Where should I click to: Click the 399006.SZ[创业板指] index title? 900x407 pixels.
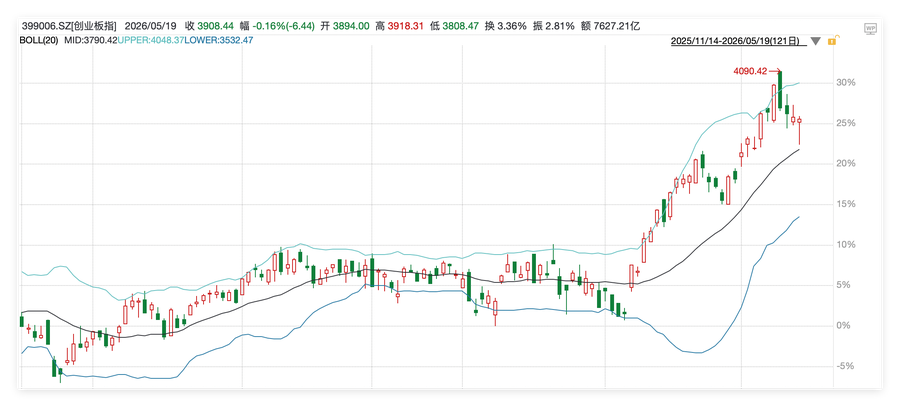[x=69, y=26]
